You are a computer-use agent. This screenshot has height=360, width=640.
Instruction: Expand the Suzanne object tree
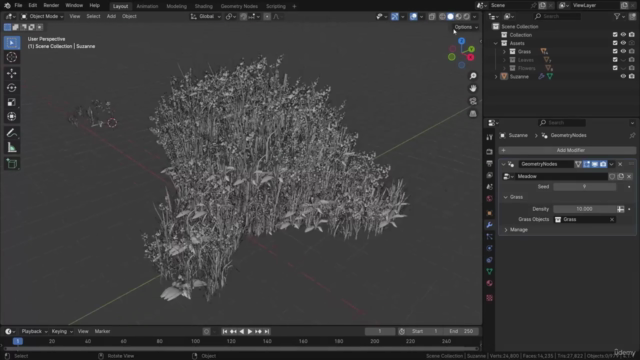tap(496, 77)
